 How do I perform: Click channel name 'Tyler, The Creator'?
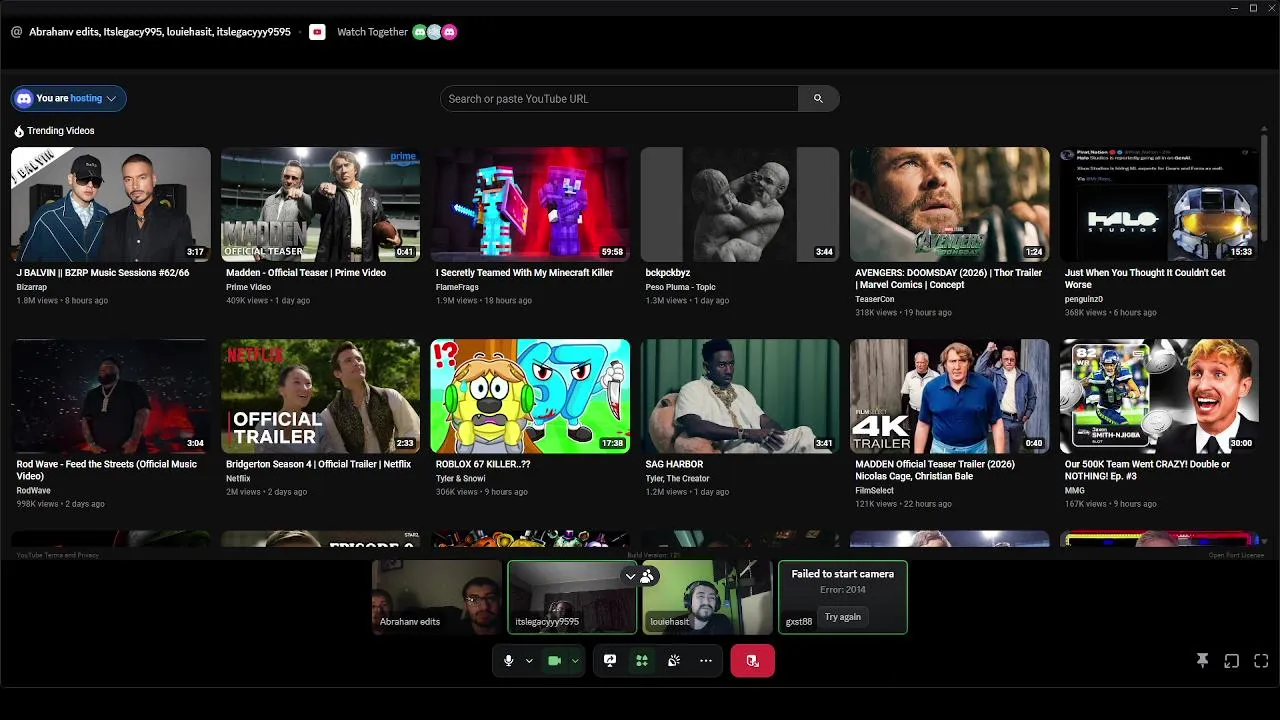pos(678,478)
